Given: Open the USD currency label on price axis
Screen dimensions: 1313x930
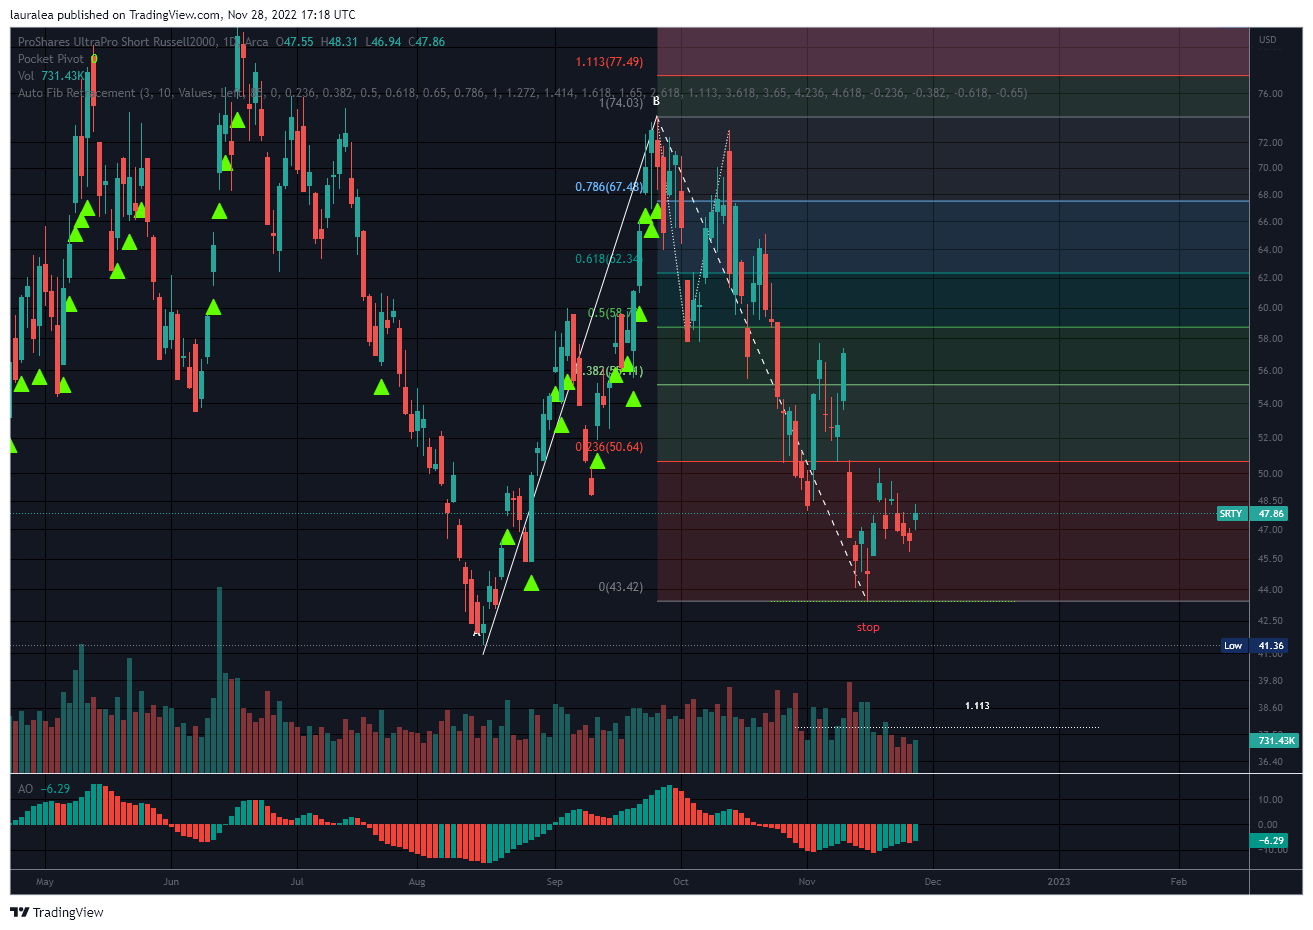Looking at the screenshot, I should click(x=1268, y=40).
